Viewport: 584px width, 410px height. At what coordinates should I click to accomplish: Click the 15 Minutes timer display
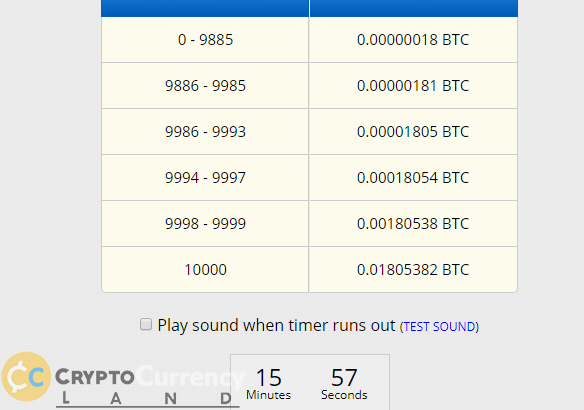[268, 384]
